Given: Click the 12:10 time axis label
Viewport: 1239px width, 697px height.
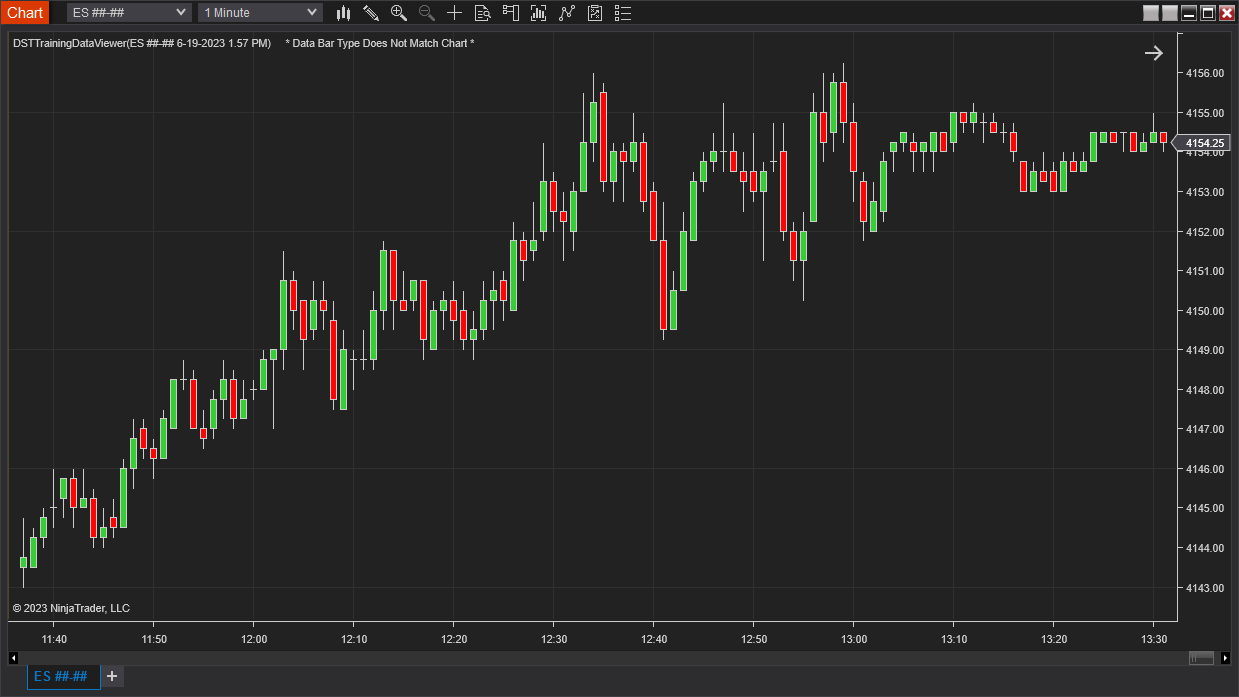Looking at the screenshot, I should pos(354,639).
